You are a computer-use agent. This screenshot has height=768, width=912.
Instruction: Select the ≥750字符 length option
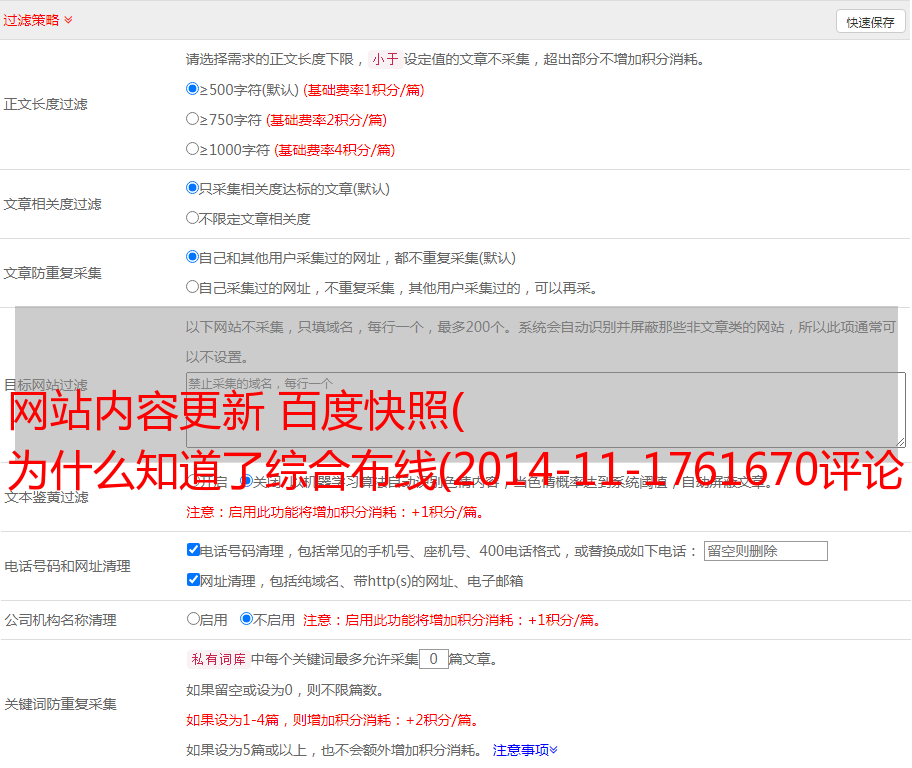click(x=192, y=119)
